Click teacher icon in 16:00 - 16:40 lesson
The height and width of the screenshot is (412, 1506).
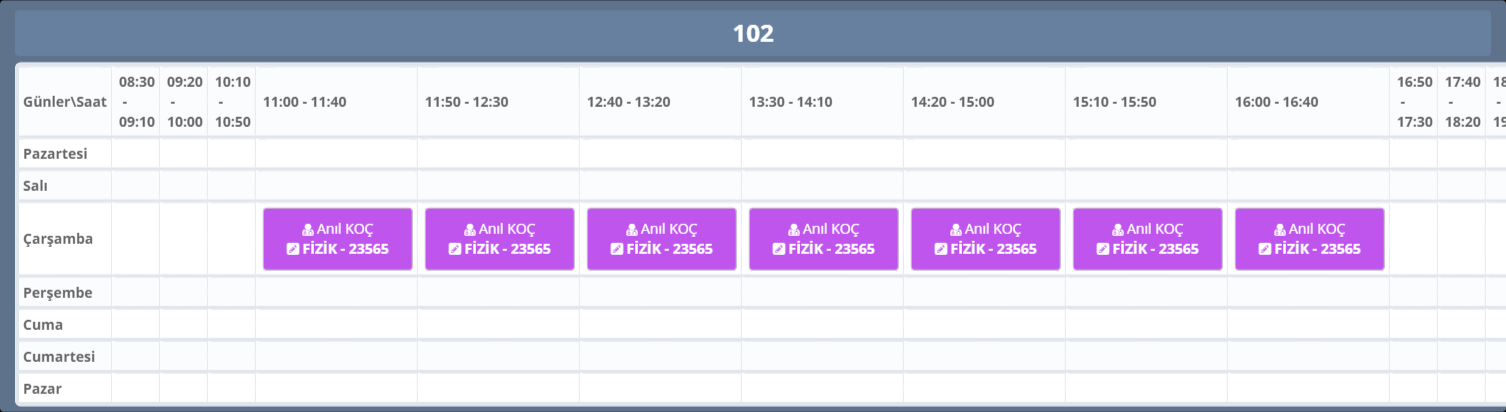click(1281, 230)
